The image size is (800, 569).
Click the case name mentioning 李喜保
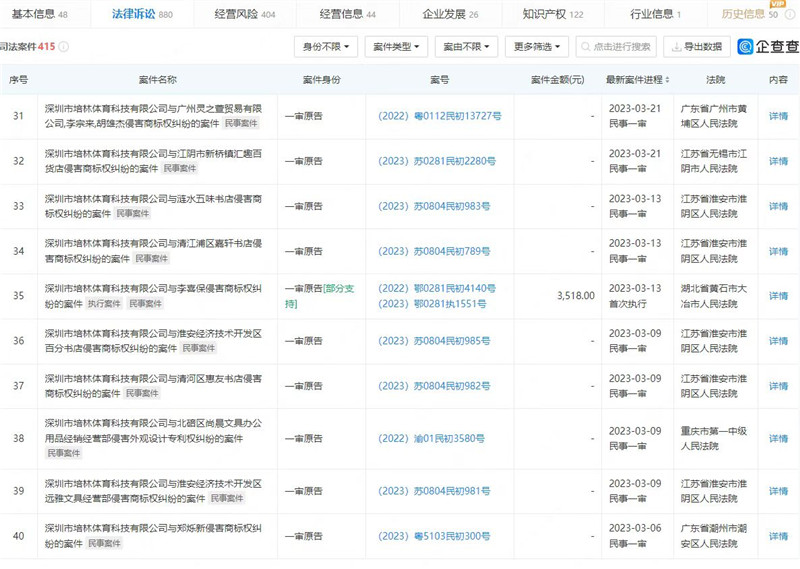153,296
